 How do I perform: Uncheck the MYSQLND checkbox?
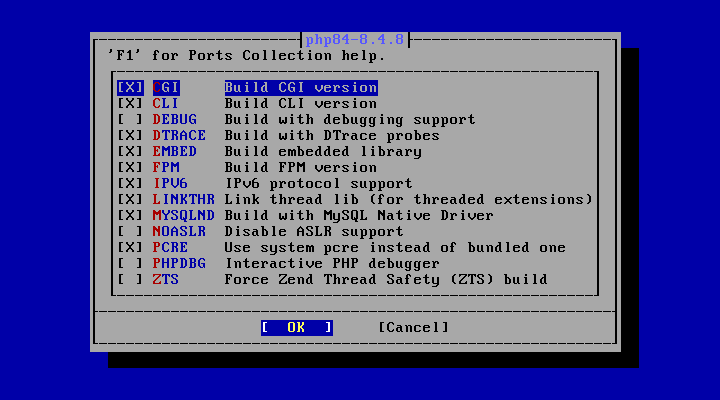(130, 215)
